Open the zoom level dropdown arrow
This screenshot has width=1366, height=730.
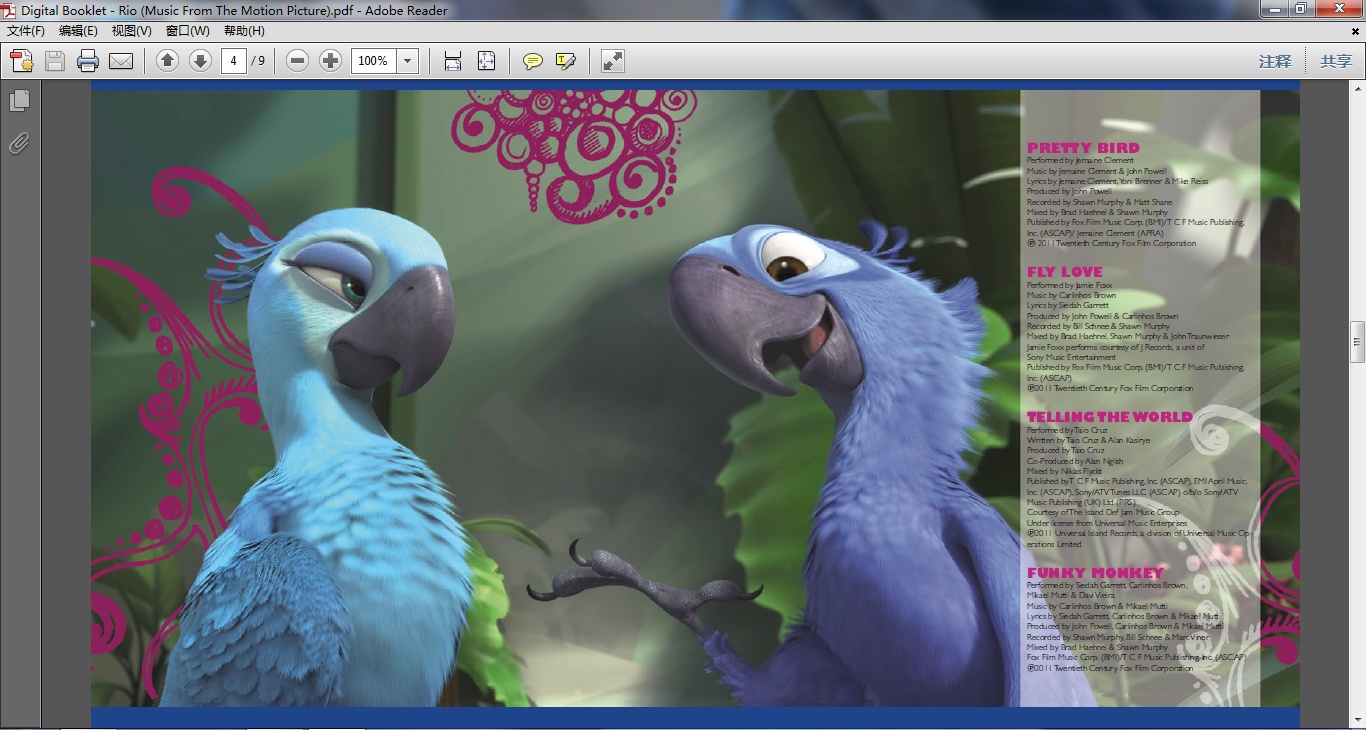407,61
